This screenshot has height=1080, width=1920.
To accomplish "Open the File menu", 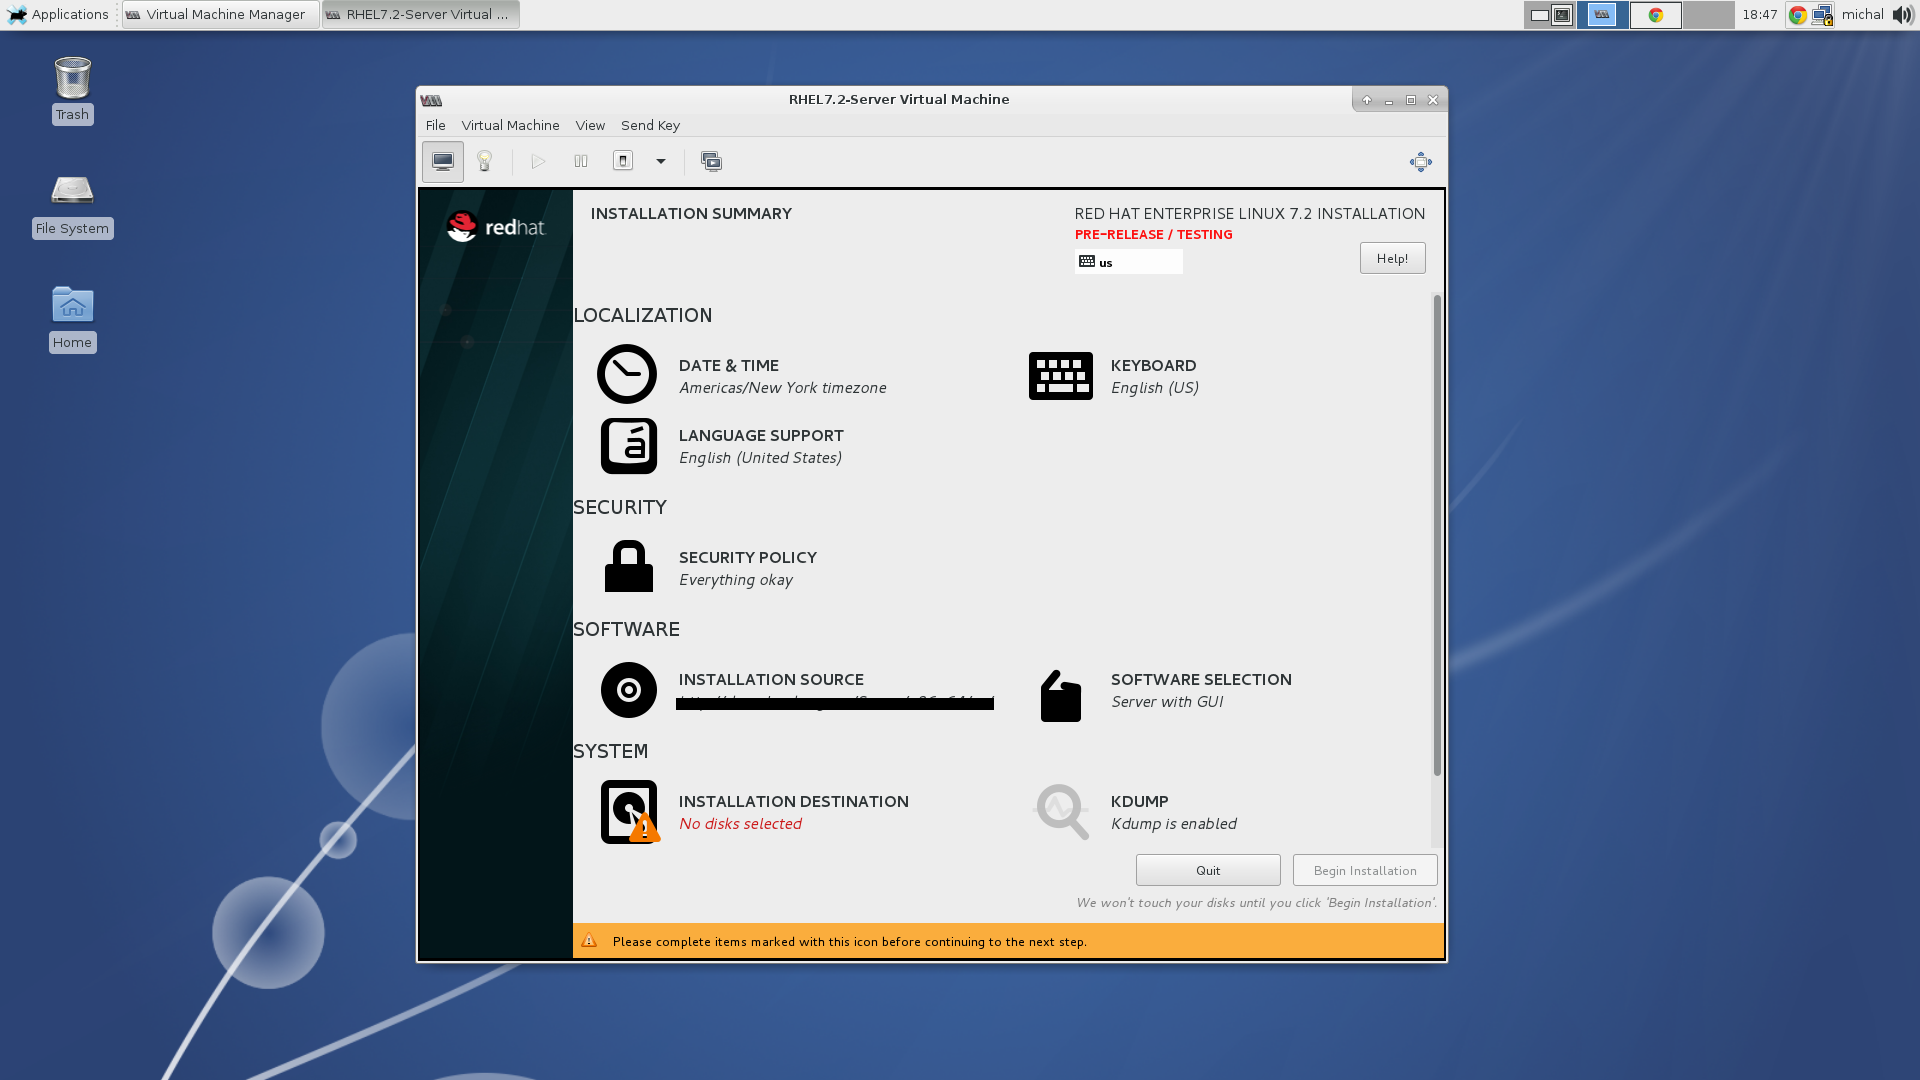I will (x=435, y=125).
